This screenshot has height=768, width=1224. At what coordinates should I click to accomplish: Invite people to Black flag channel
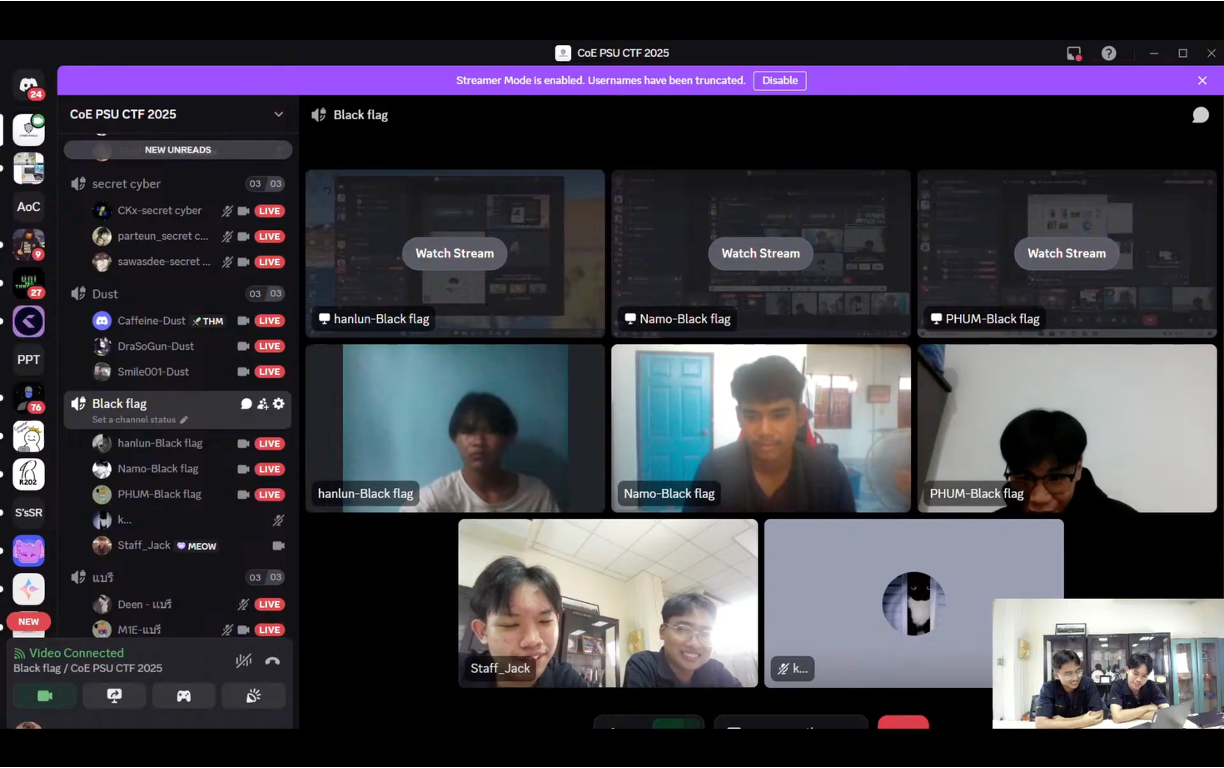tap(262, 404)
